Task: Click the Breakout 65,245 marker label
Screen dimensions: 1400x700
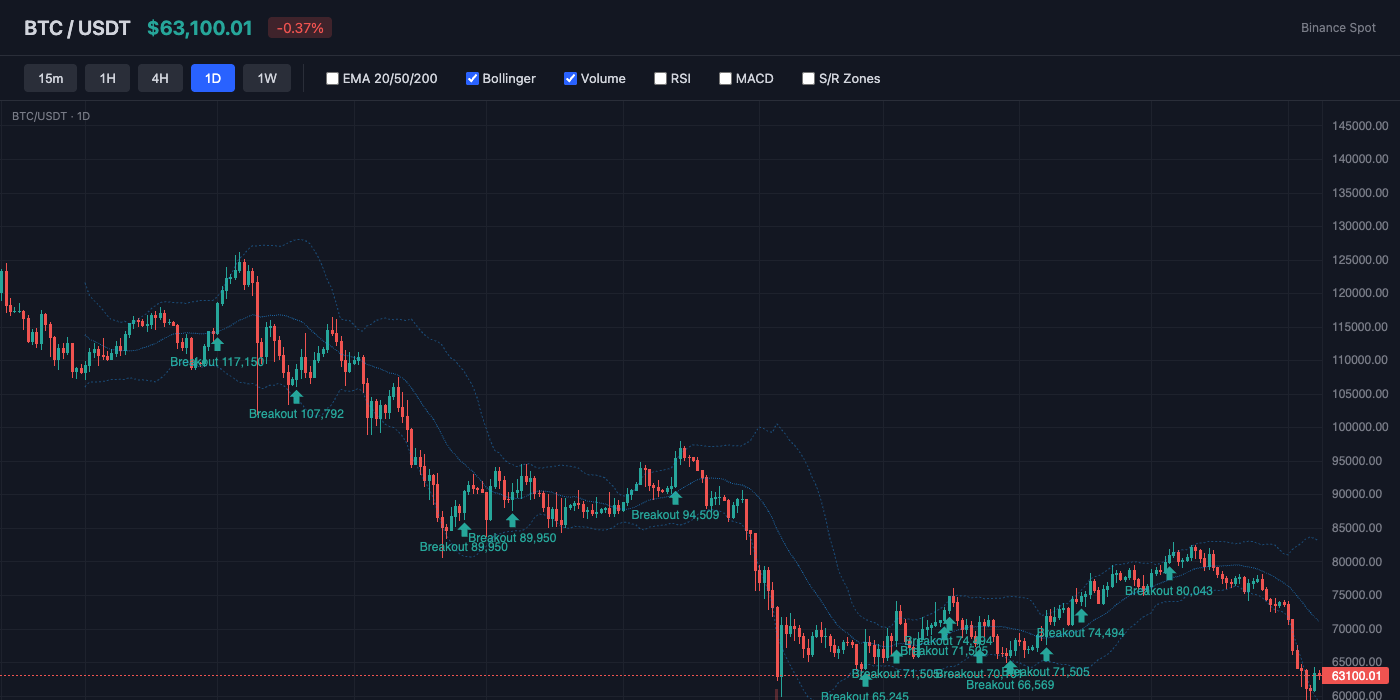Action: pyautogui.click(x=865, y=695)
